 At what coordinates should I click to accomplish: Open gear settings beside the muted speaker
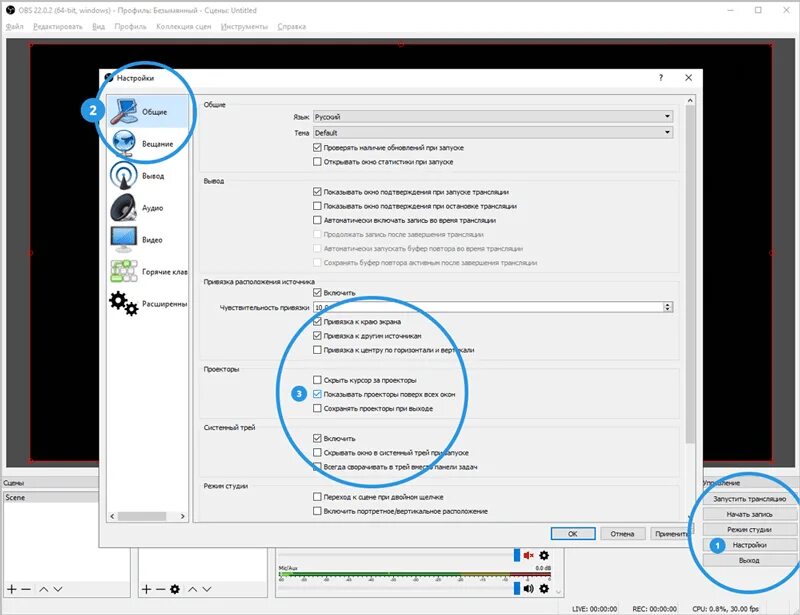544,555
